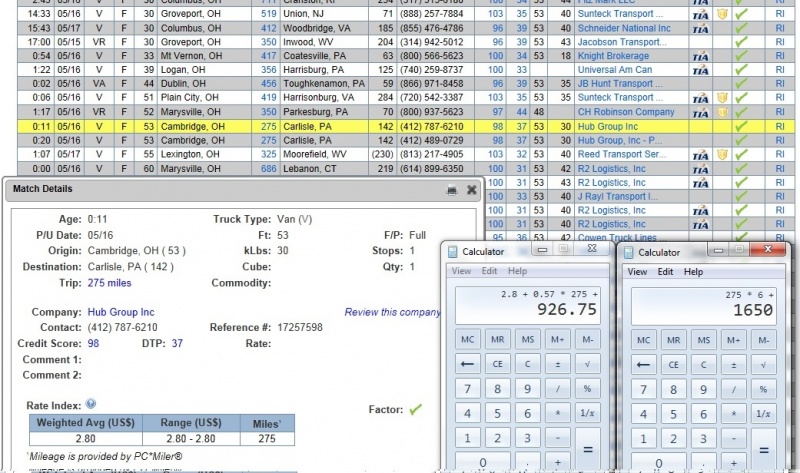Click MR button in right calculator

[673, 340]
